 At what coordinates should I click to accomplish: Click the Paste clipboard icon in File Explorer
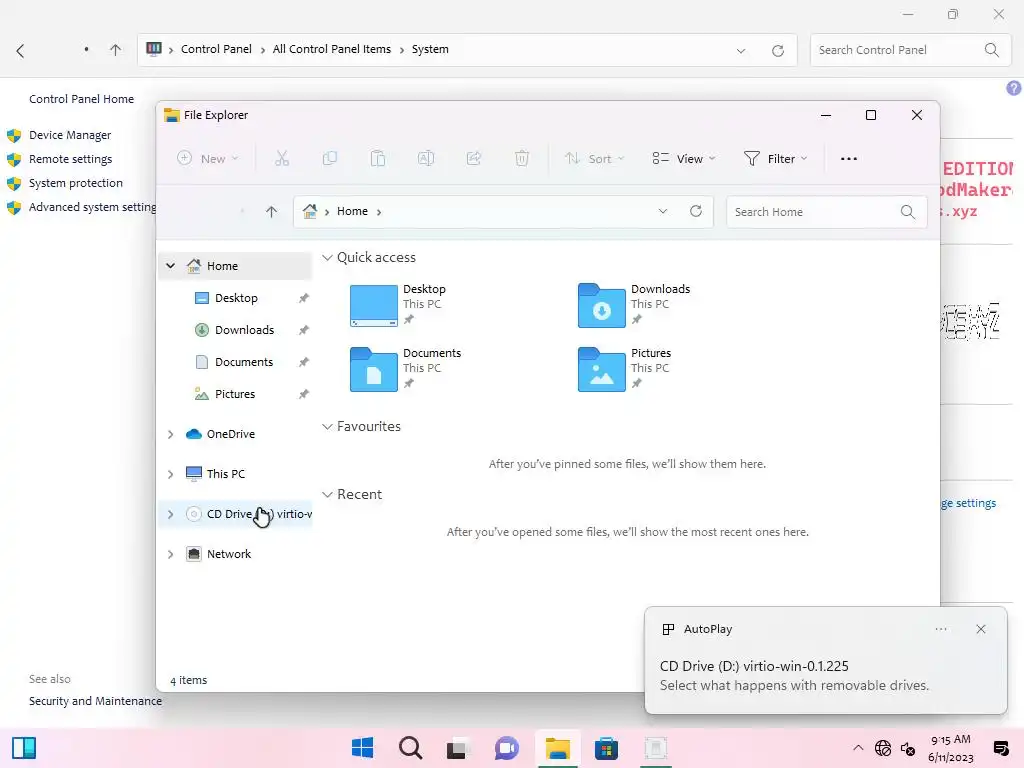coord(377,159)
